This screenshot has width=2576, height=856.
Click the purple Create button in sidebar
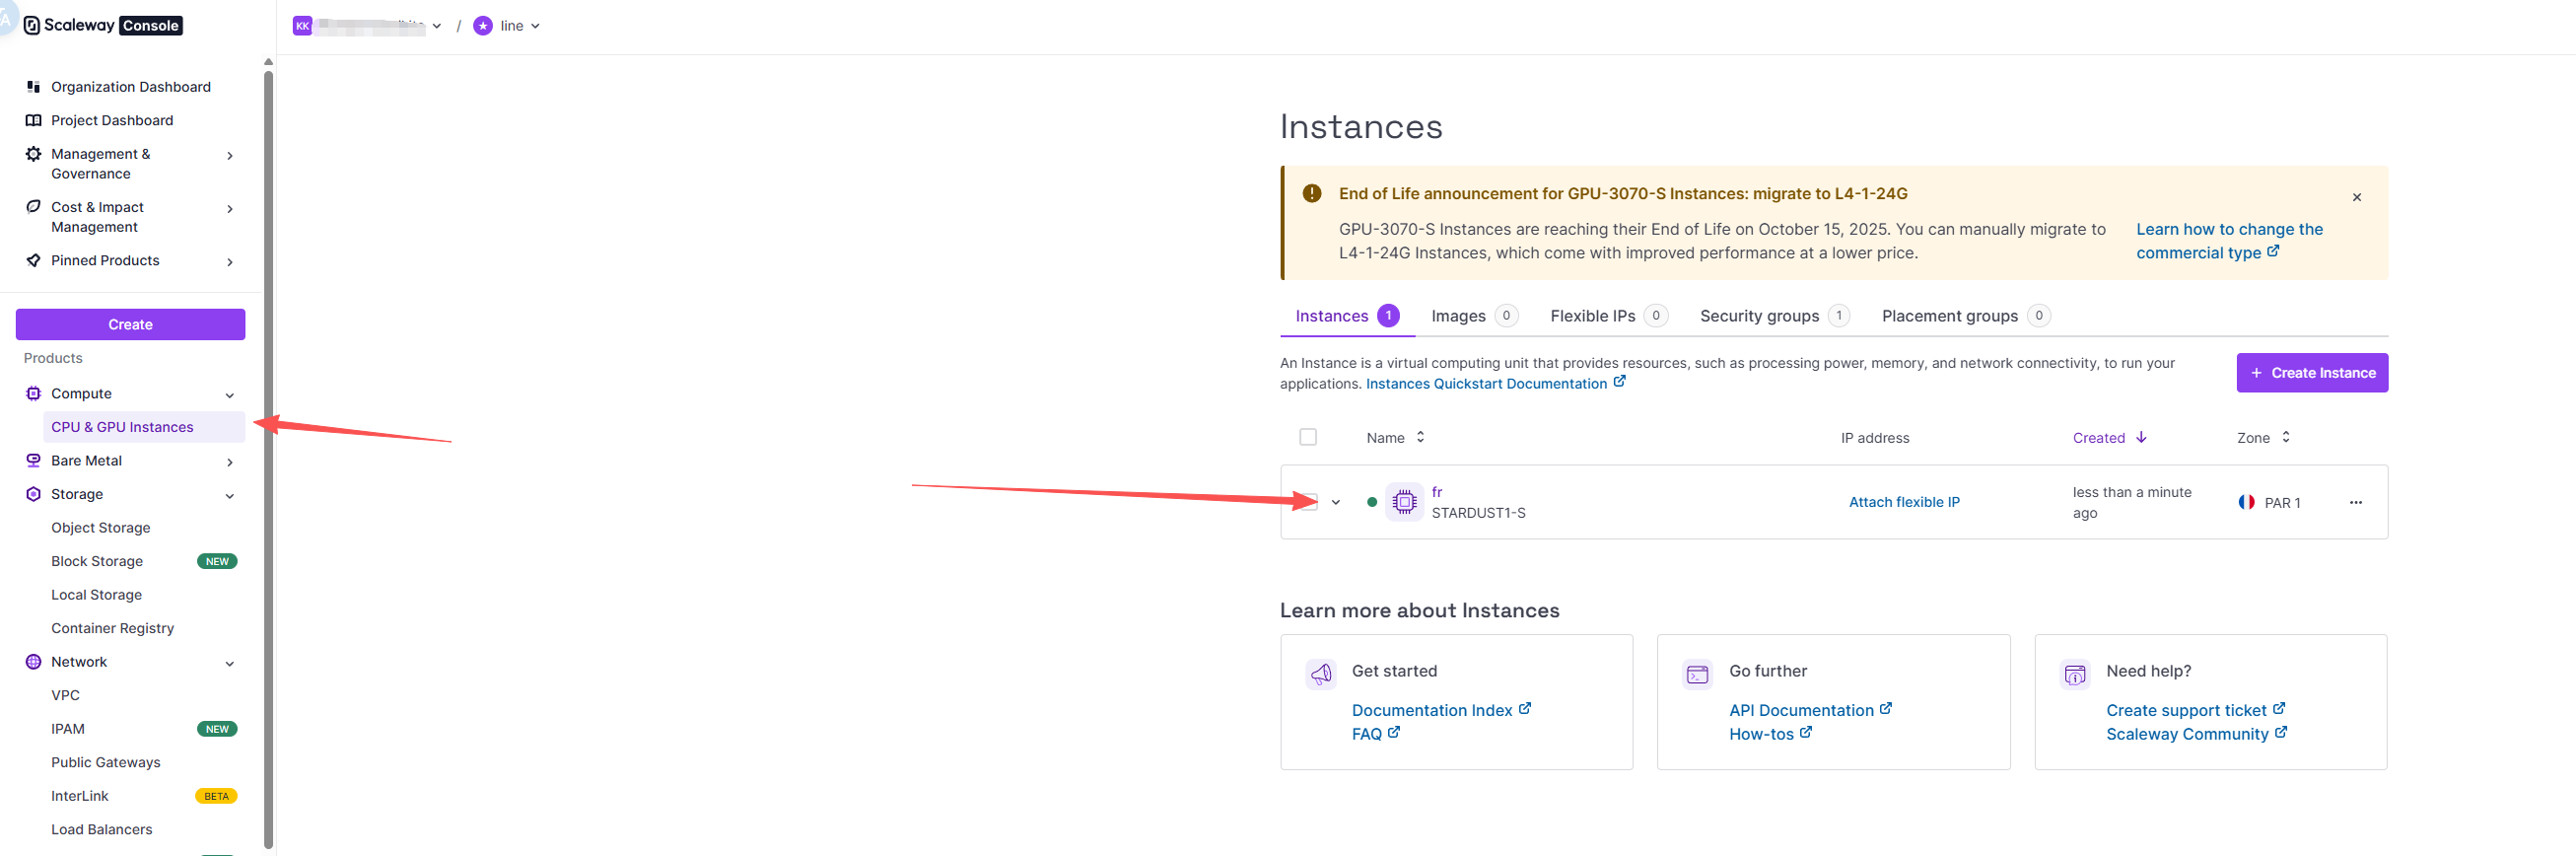[131, 324]
